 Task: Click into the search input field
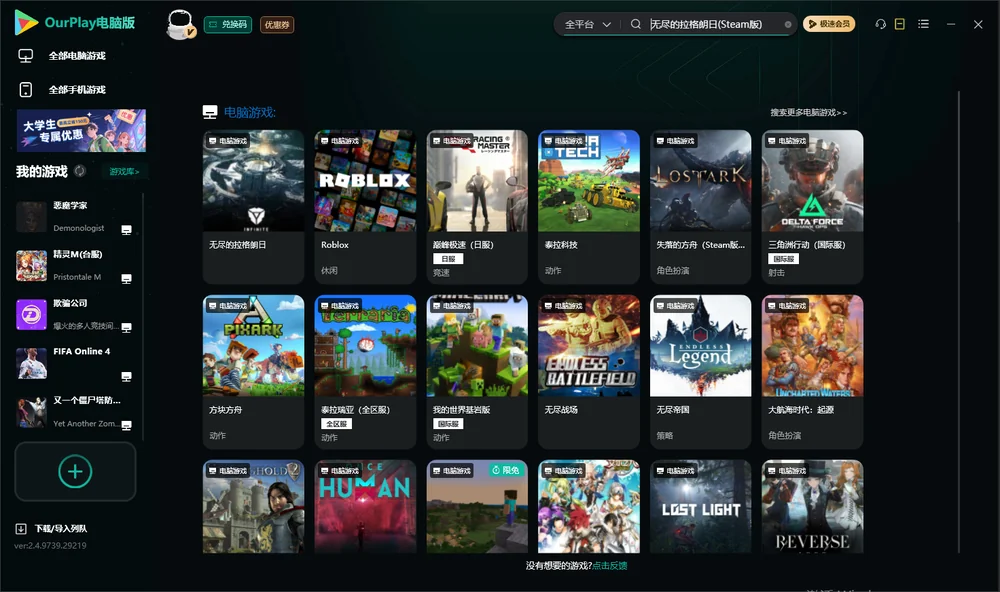(x=713, y=24)
